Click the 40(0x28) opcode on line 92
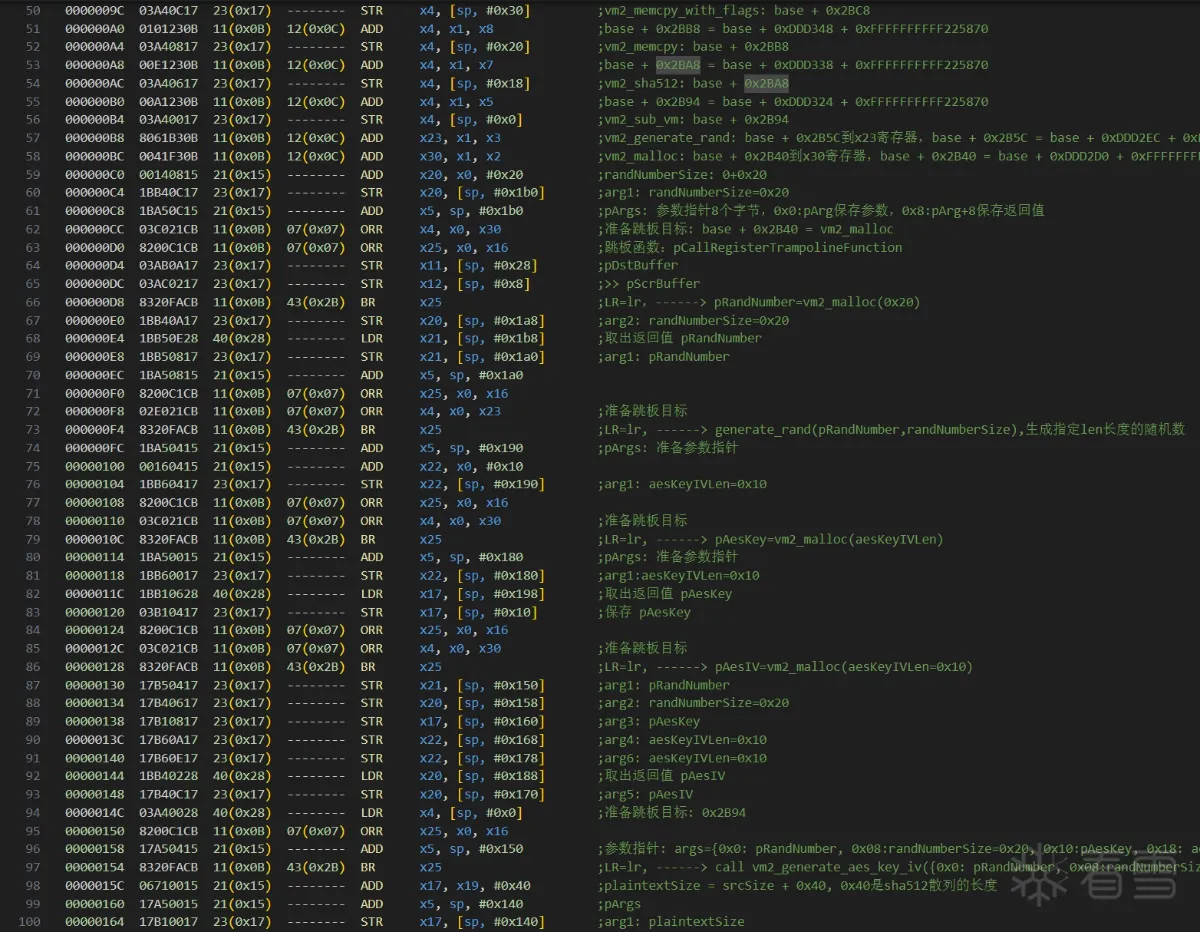 coord(237,776)
